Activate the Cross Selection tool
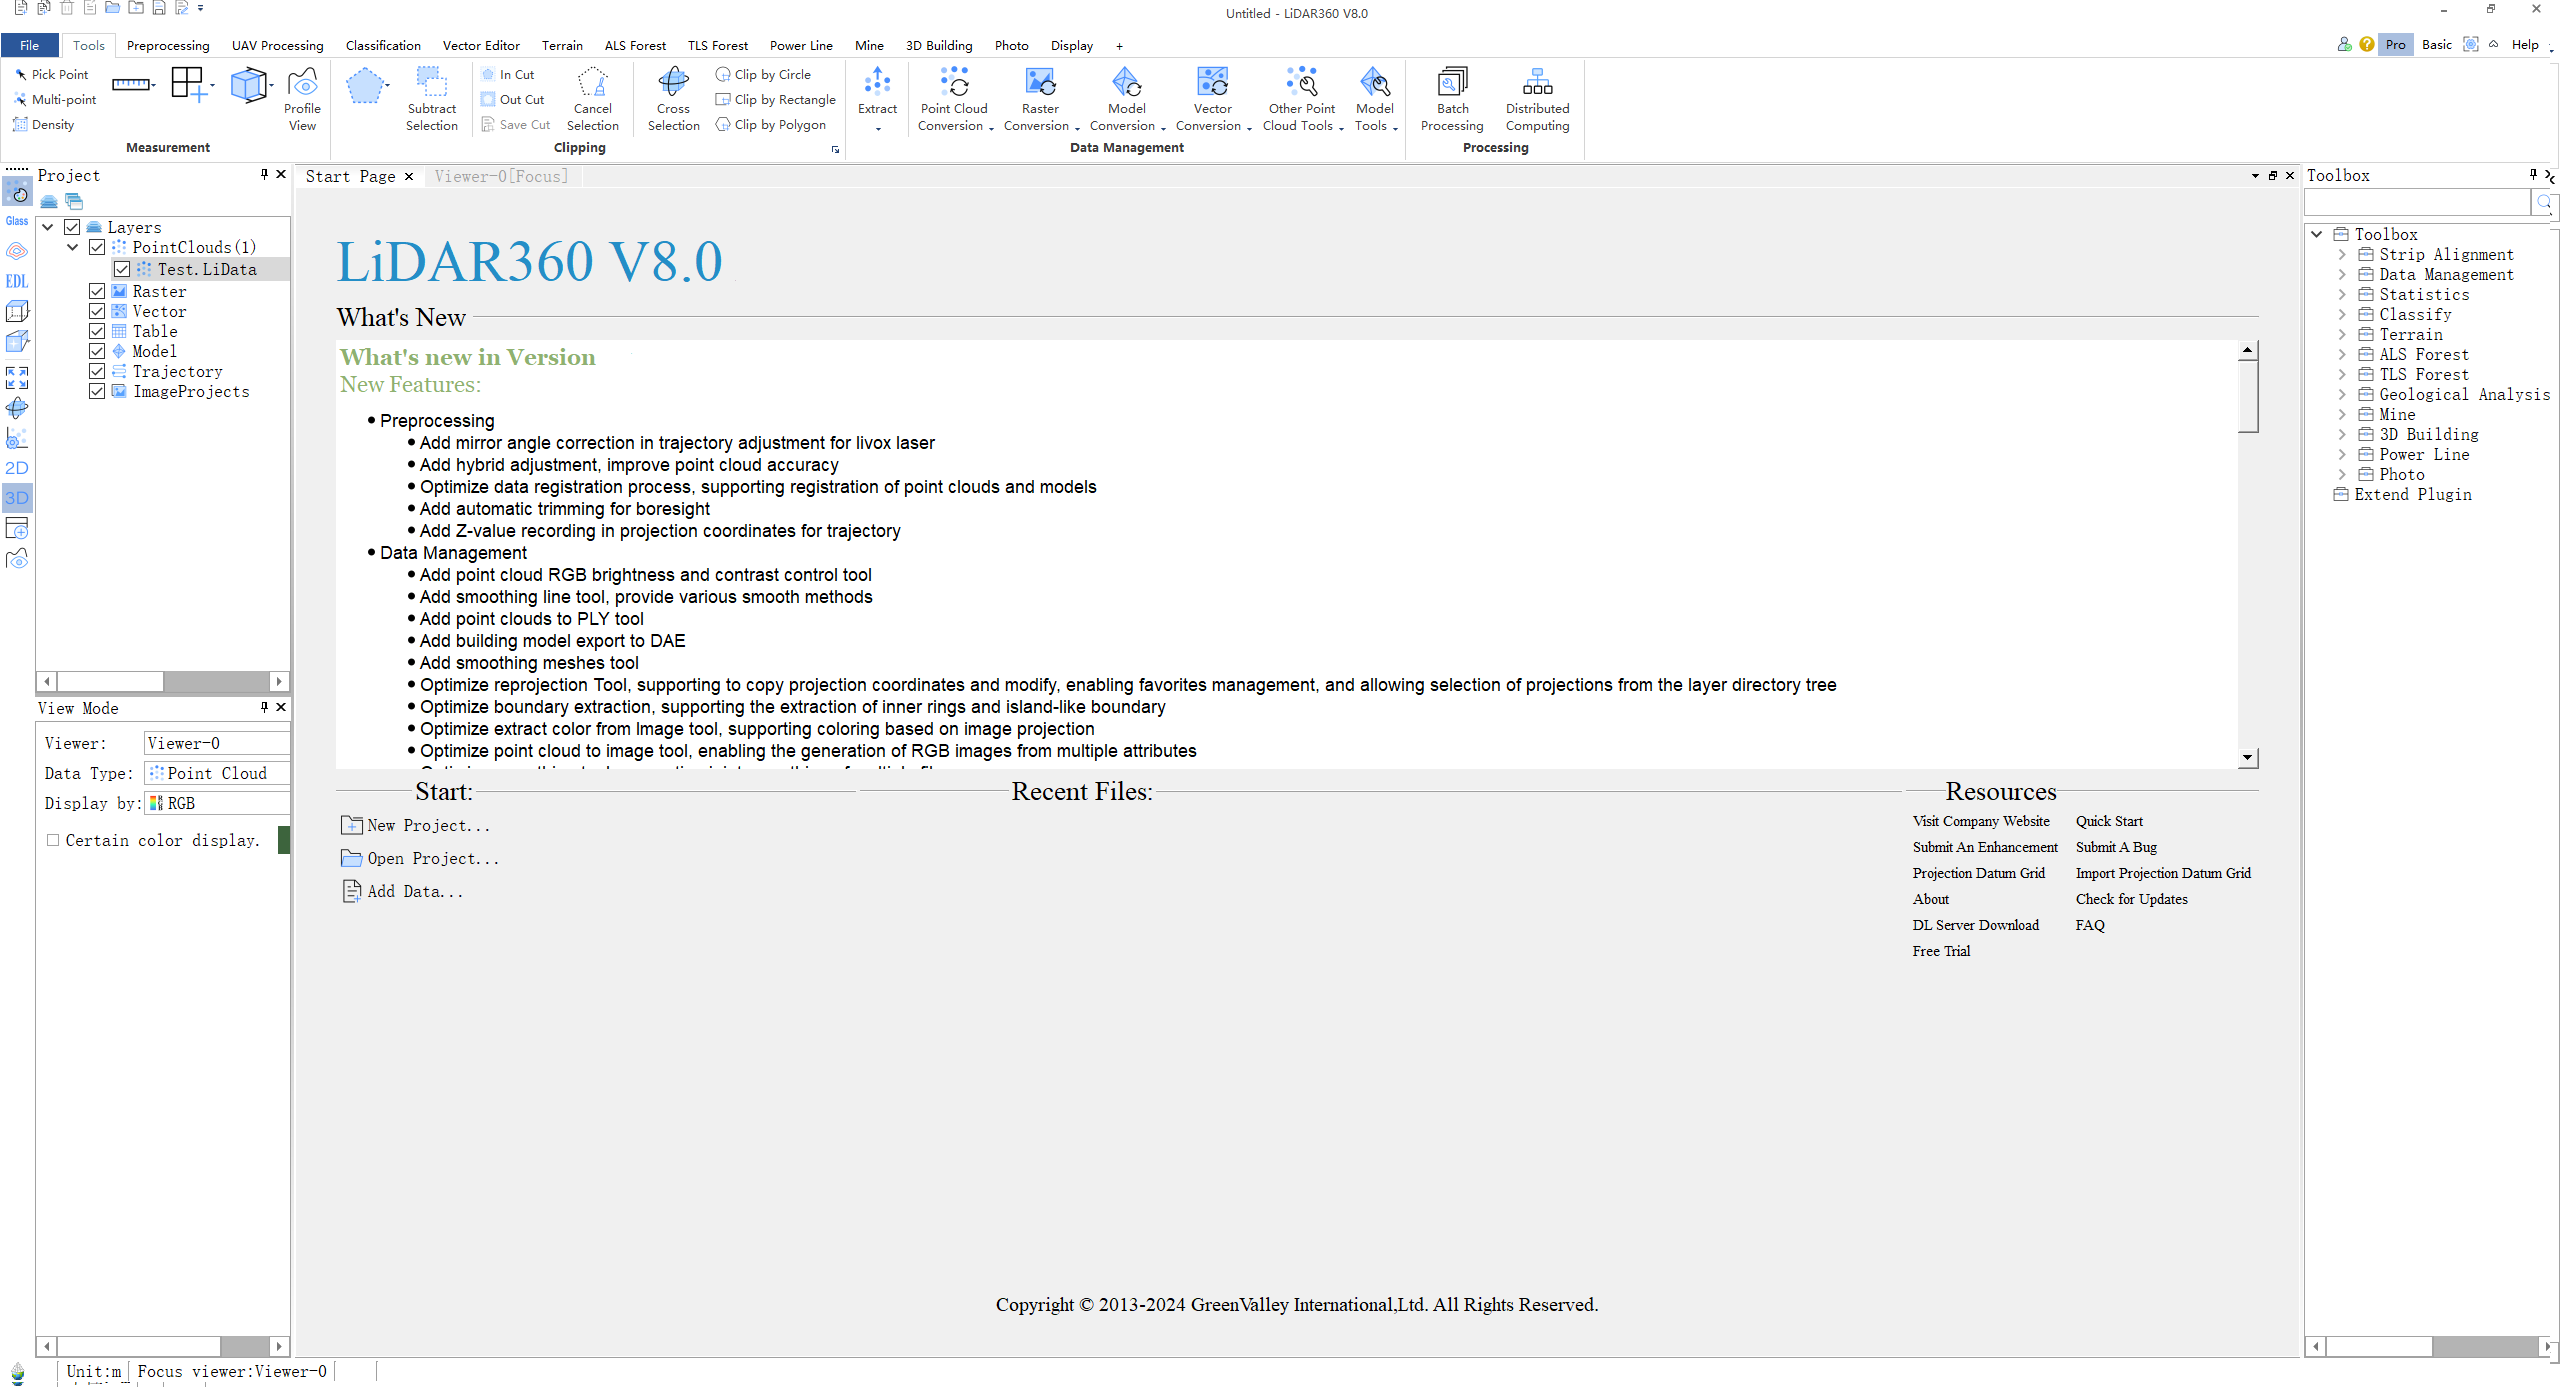Viewport: 2560px width, 1388px height. (673, 99)
